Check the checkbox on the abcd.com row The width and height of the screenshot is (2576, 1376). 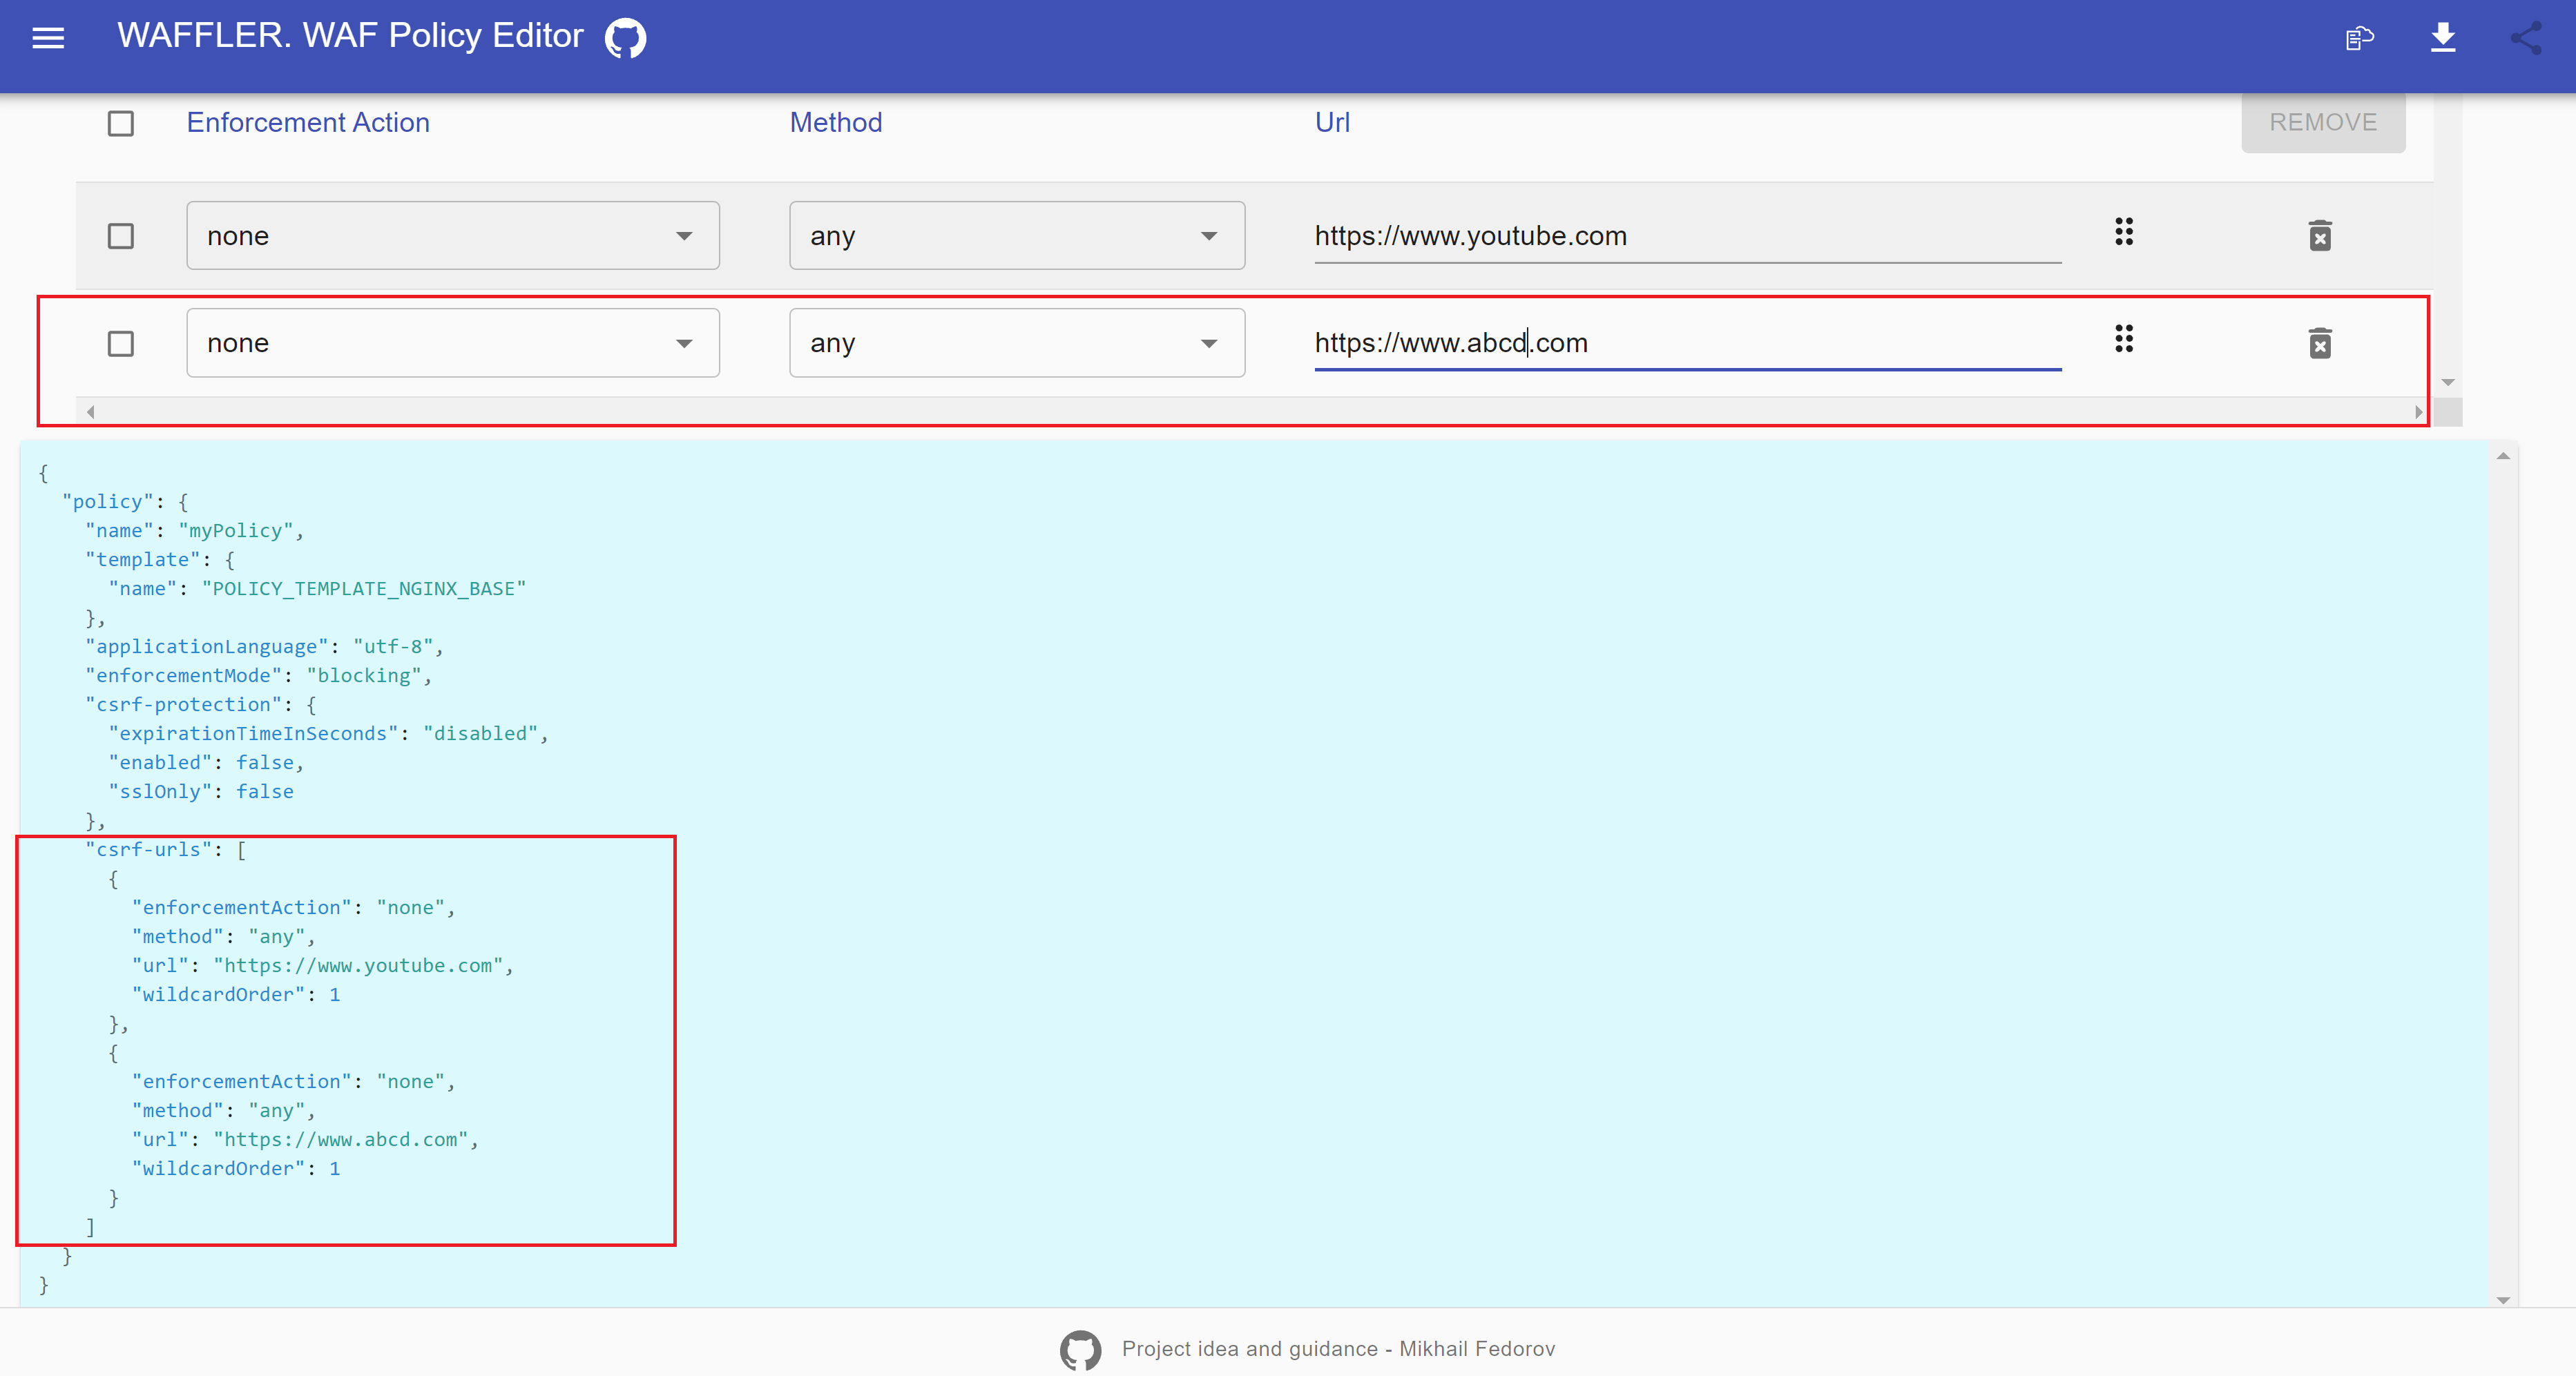tap(120, 343)
